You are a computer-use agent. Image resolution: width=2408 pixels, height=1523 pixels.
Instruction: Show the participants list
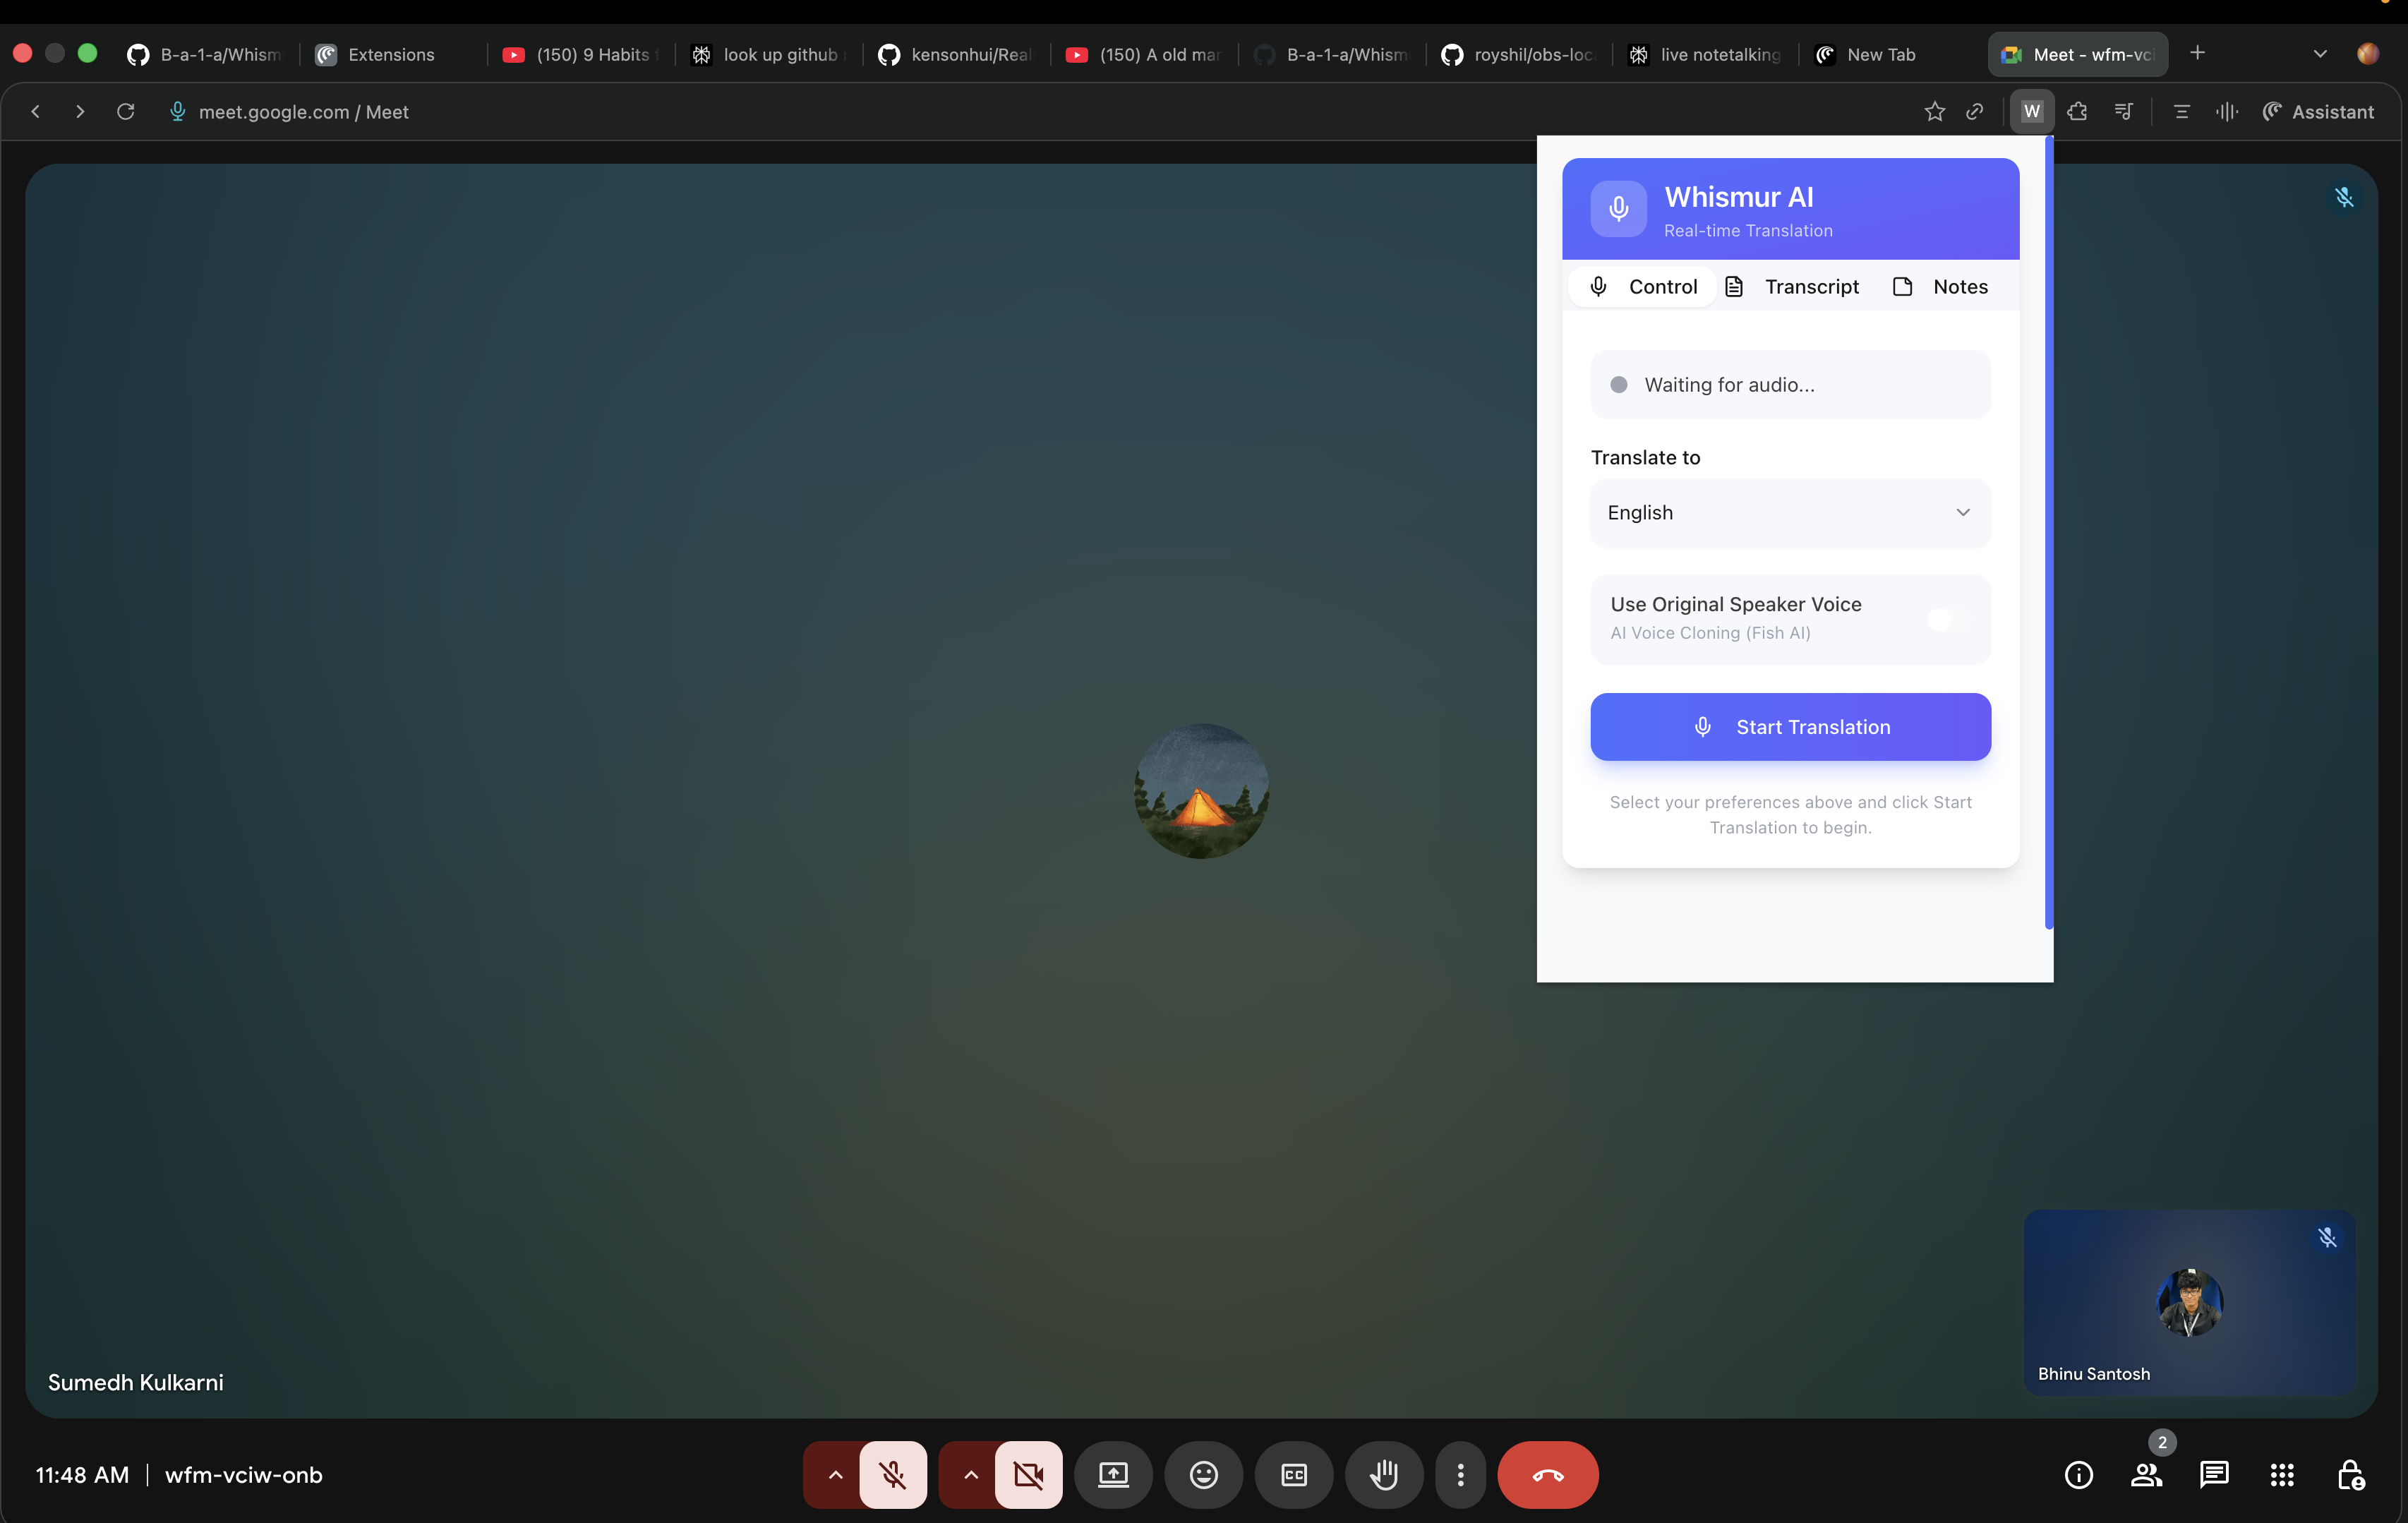click(x=2145, y=1474)
